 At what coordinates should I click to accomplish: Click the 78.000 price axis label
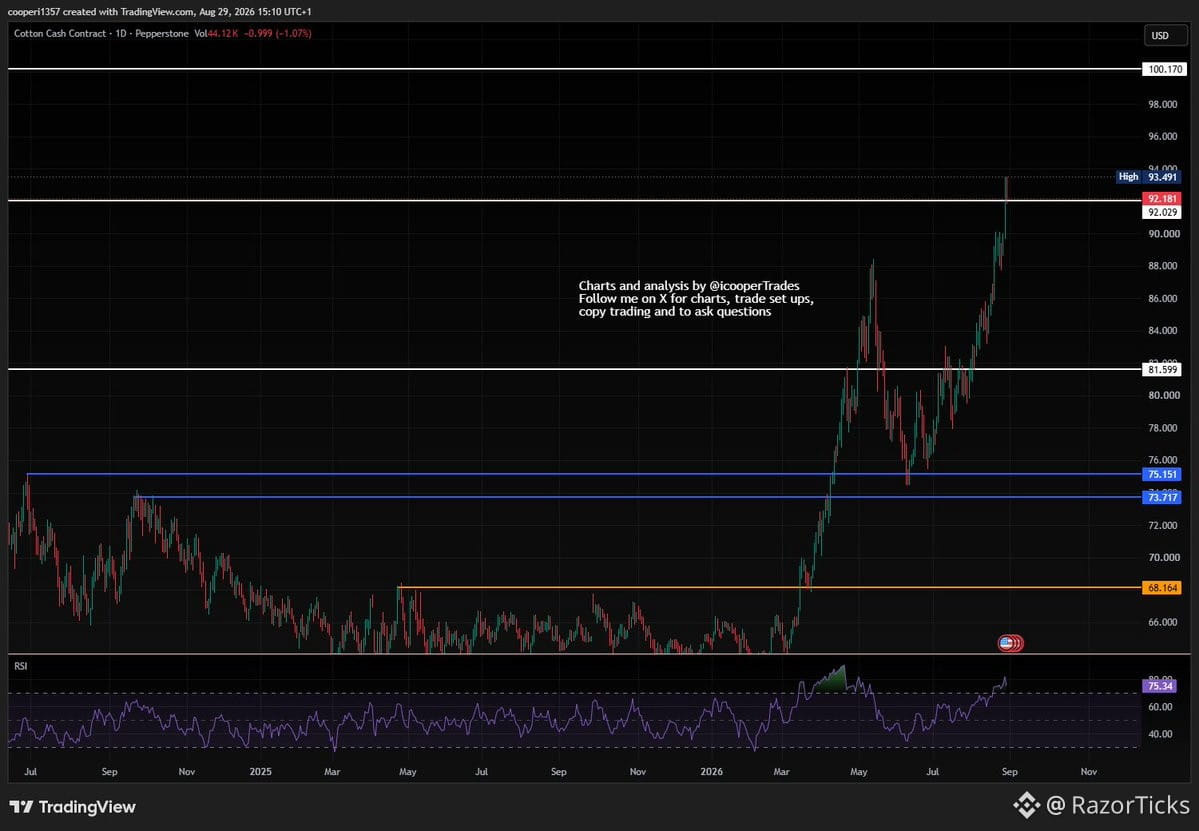1163,427
